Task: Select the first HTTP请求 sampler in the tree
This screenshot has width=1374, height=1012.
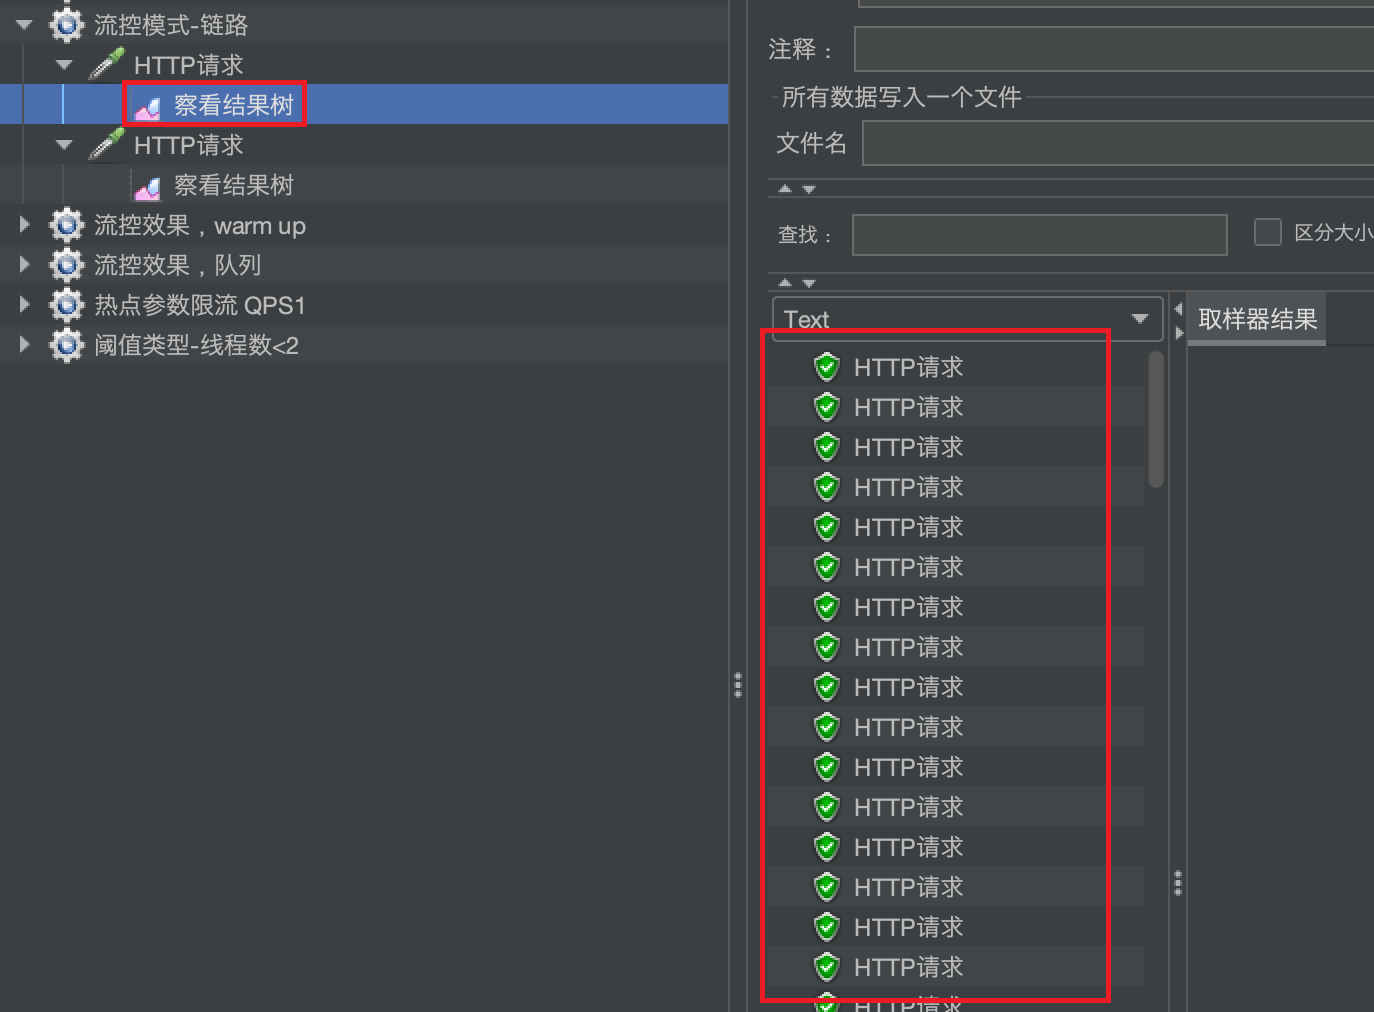Action: tap(188, 65)
